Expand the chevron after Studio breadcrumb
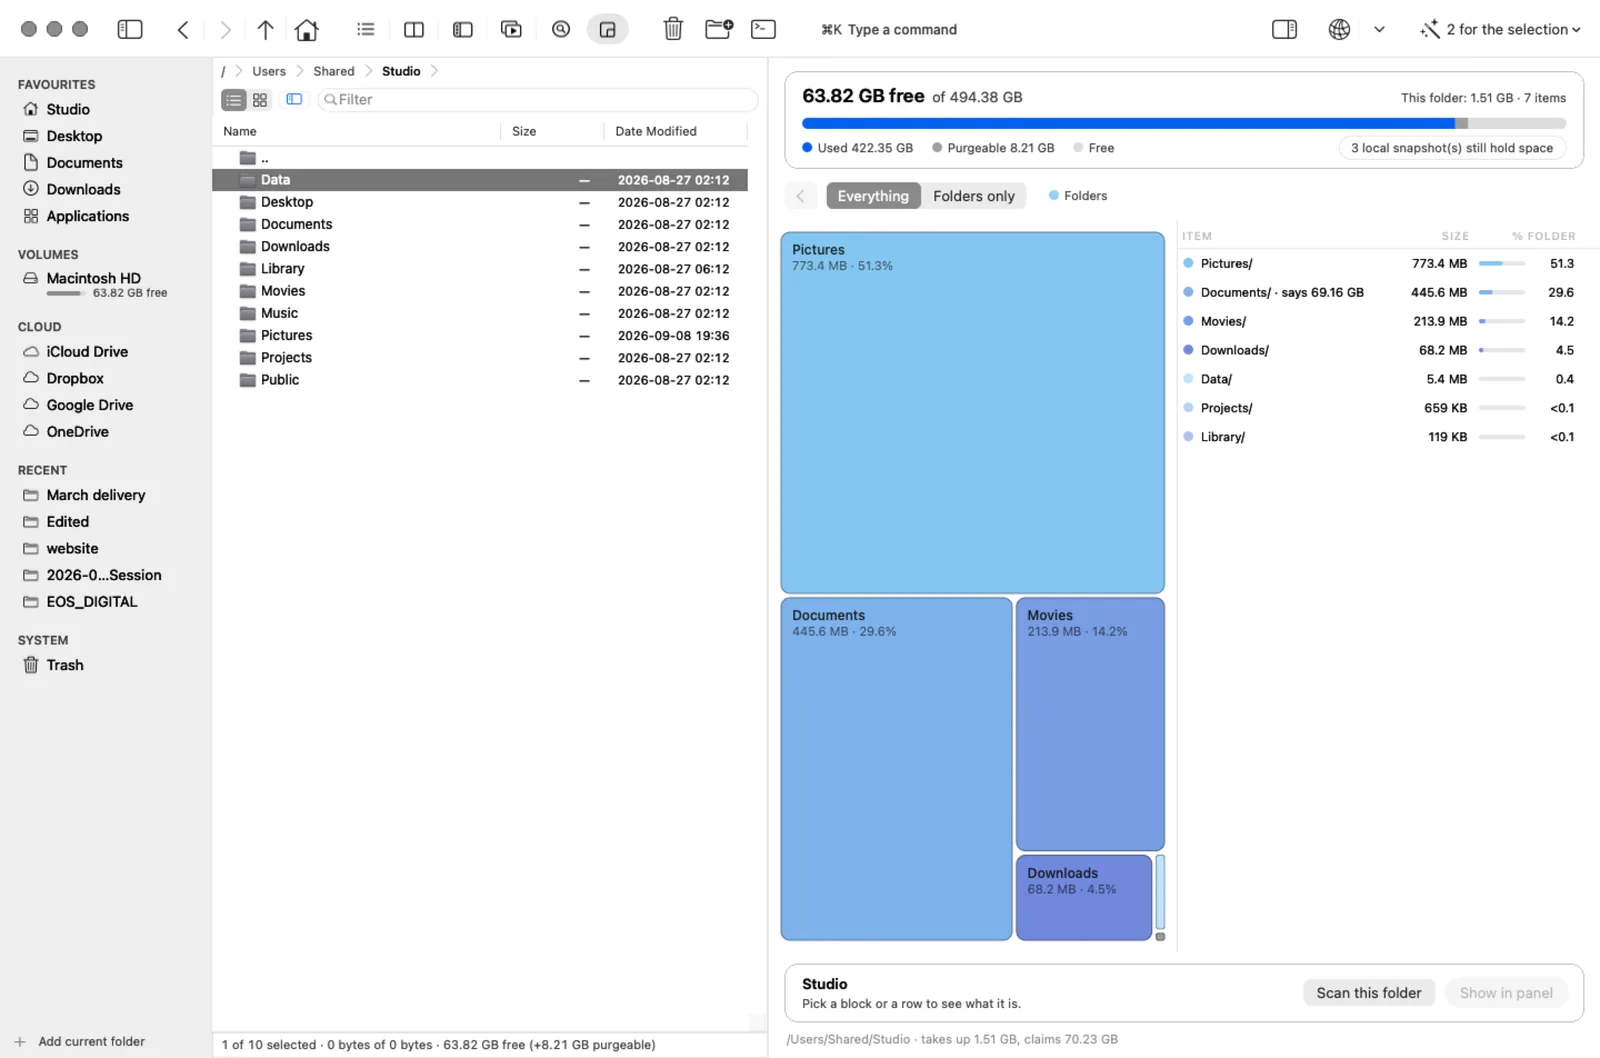 pos(434,71)
